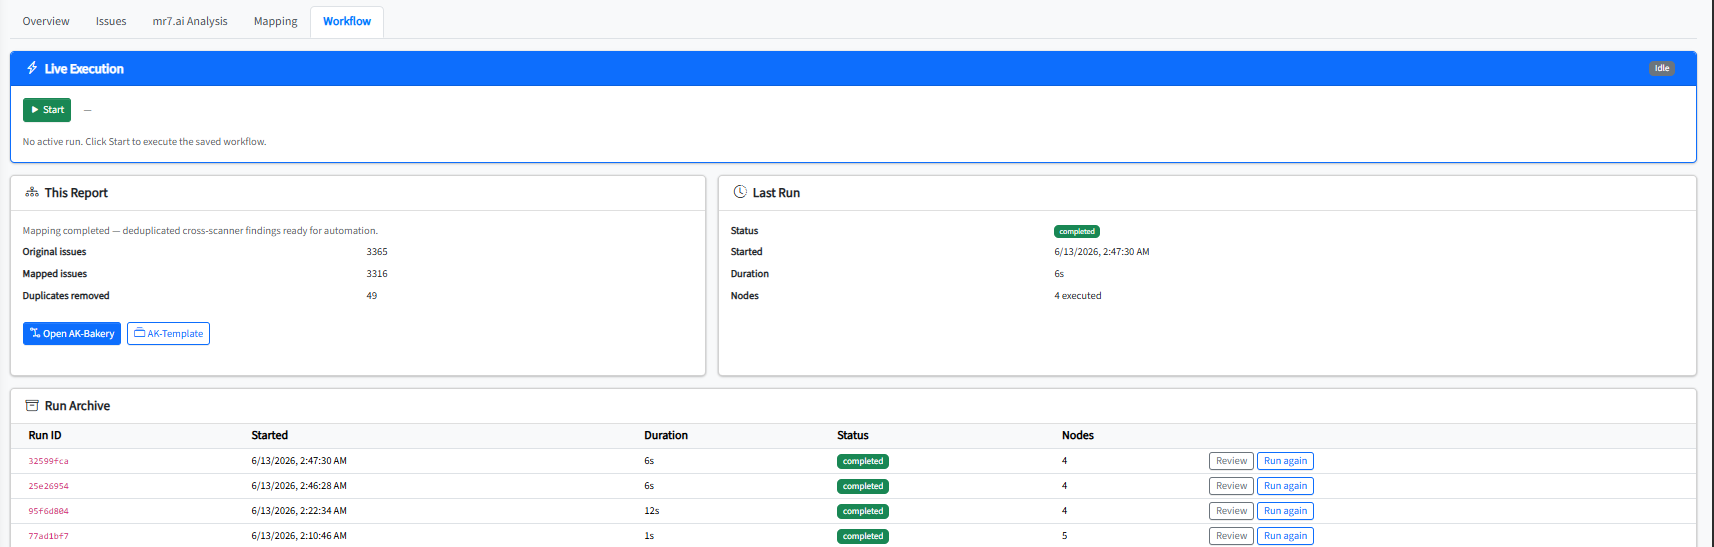Click the Nodes column header in Run Archive
The image size is (1714, 547).
tap(1078, 435)
